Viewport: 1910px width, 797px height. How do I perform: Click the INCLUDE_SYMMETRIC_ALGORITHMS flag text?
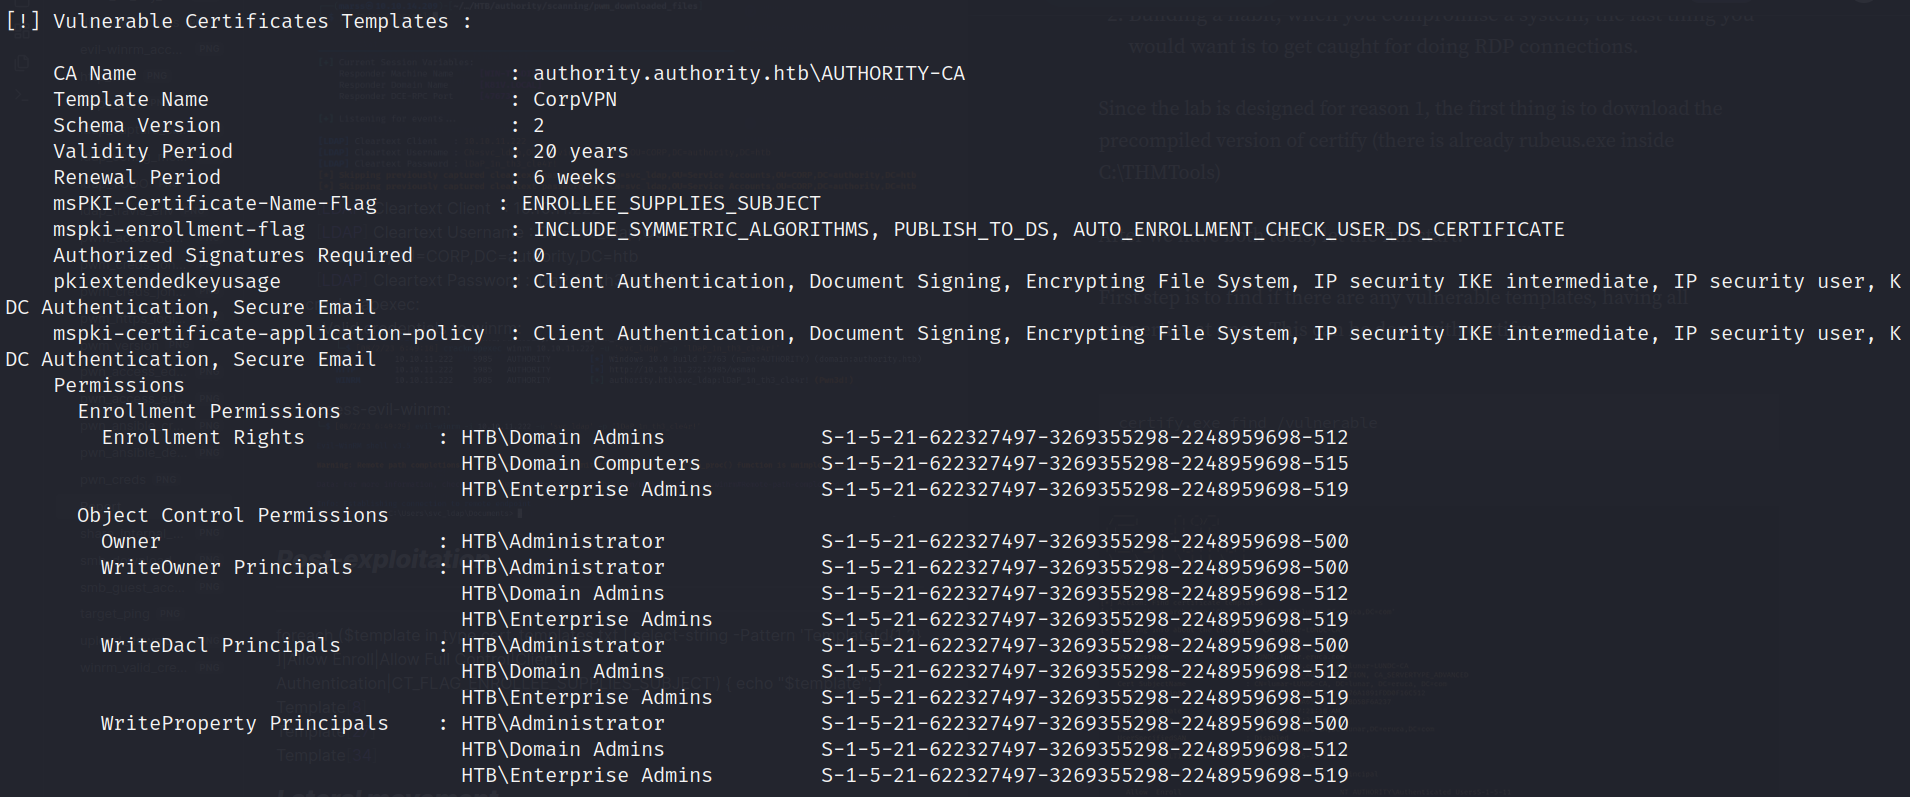click(x=700, y=229)
